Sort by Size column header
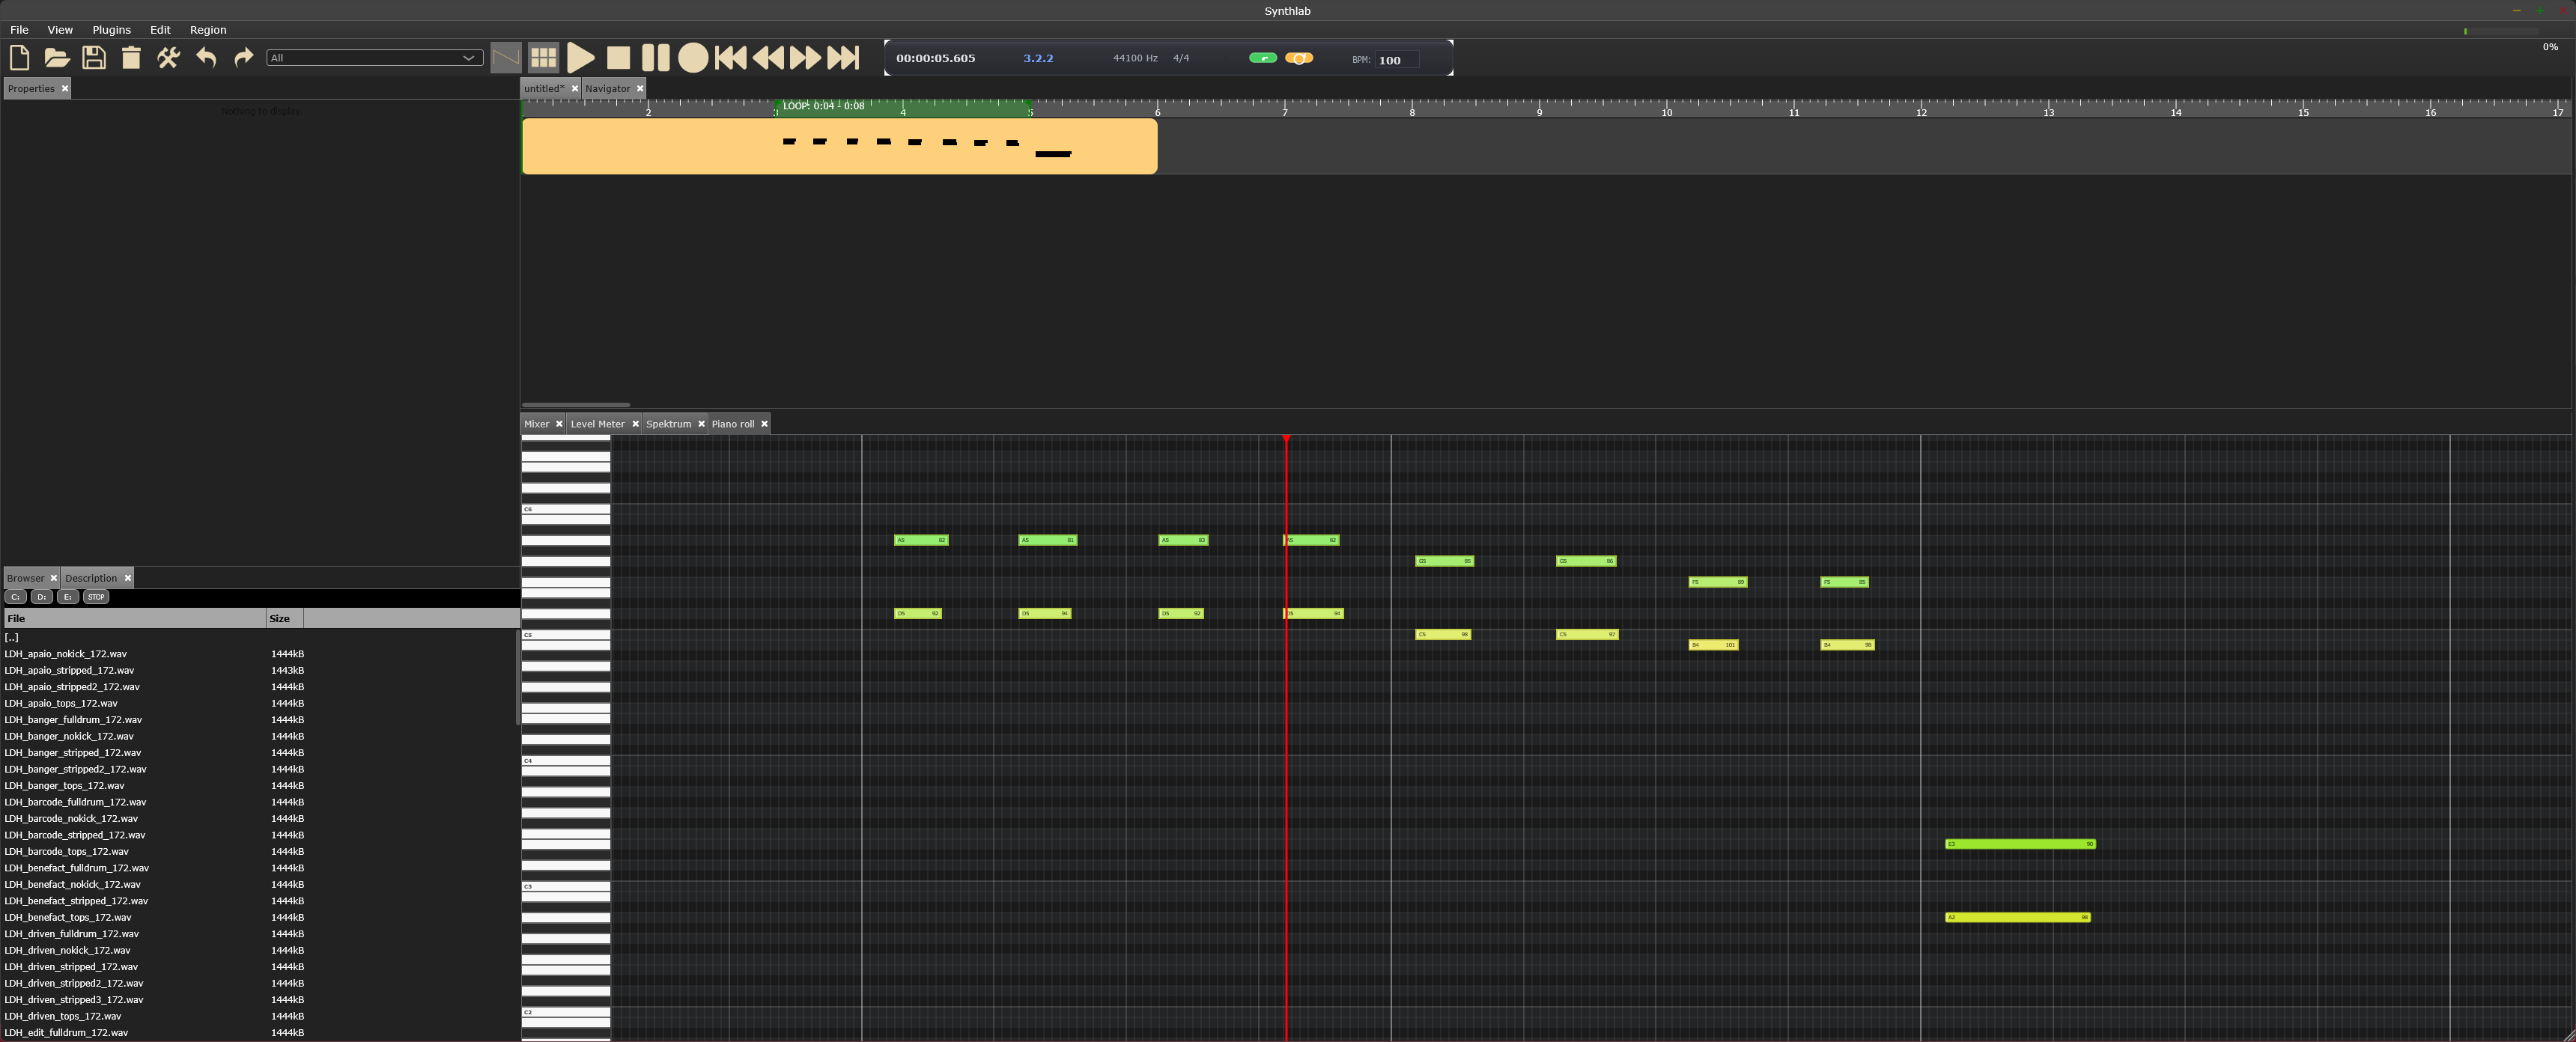 pyautogui.click(x=284, y=618)
